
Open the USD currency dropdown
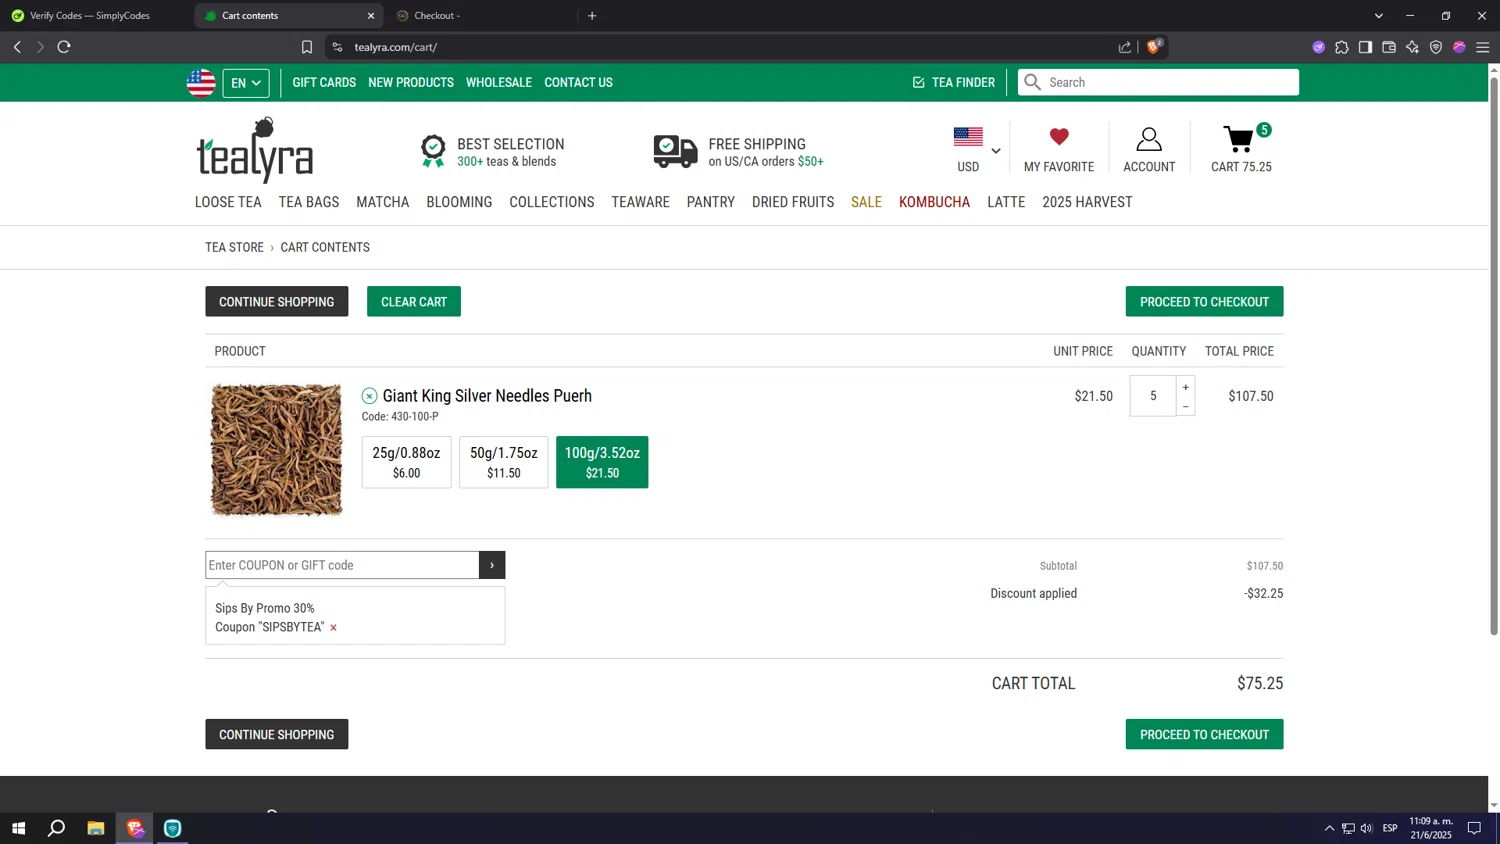click(977, 150)
